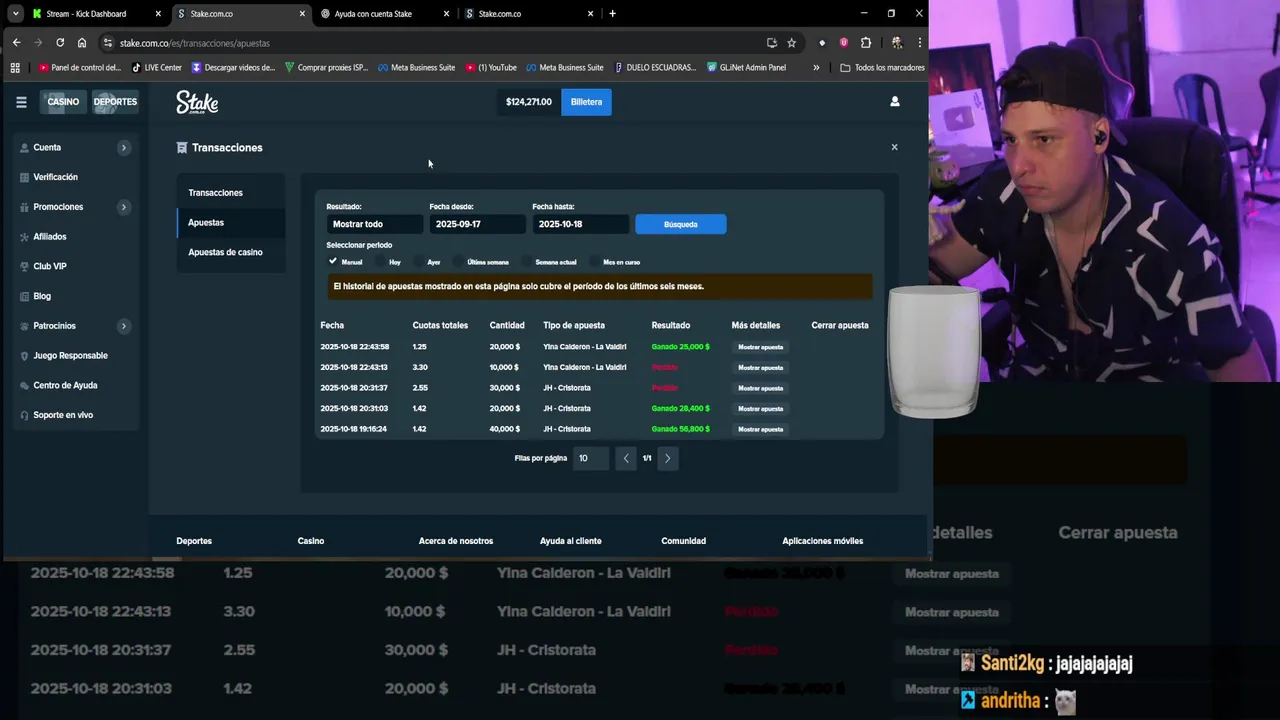This screenshot has height=720, width=1280.
Task: Open the Stake logo home link
Action: click(197, 102)
